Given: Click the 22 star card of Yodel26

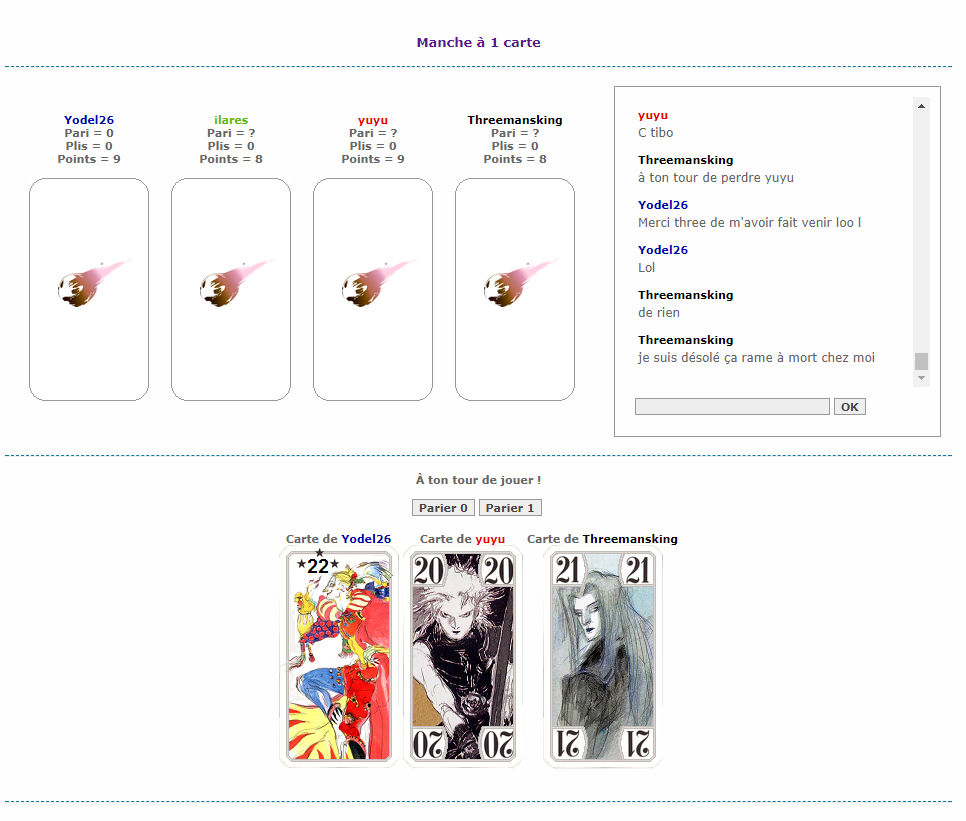Looking at the screenshot, I should point(339,657).
